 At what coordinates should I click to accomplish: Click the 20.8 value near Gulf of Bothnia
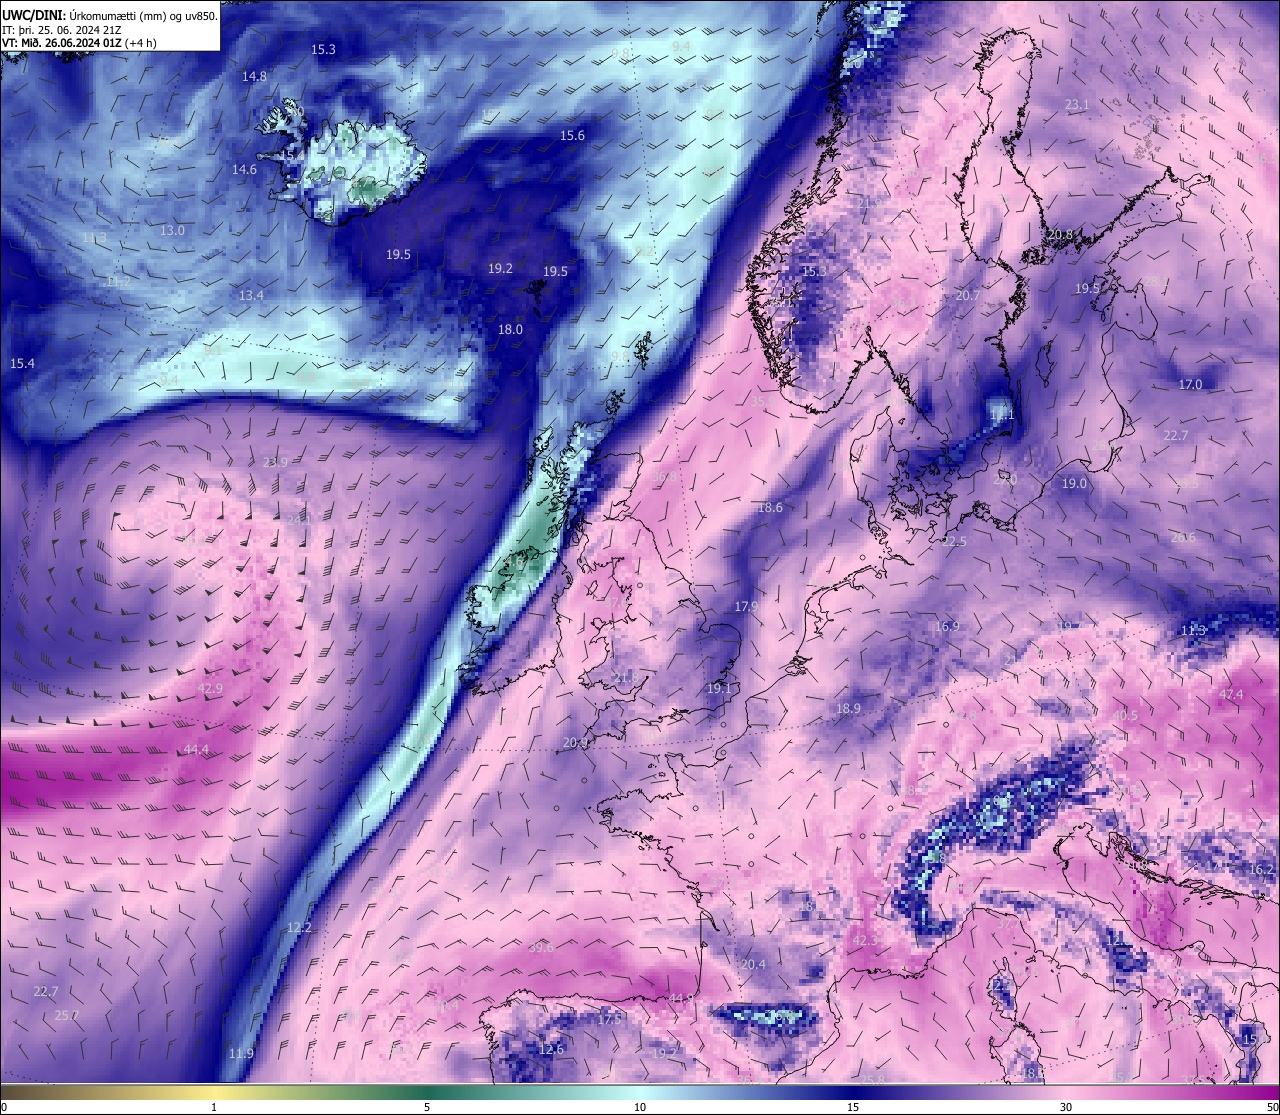pos(1060,234)
